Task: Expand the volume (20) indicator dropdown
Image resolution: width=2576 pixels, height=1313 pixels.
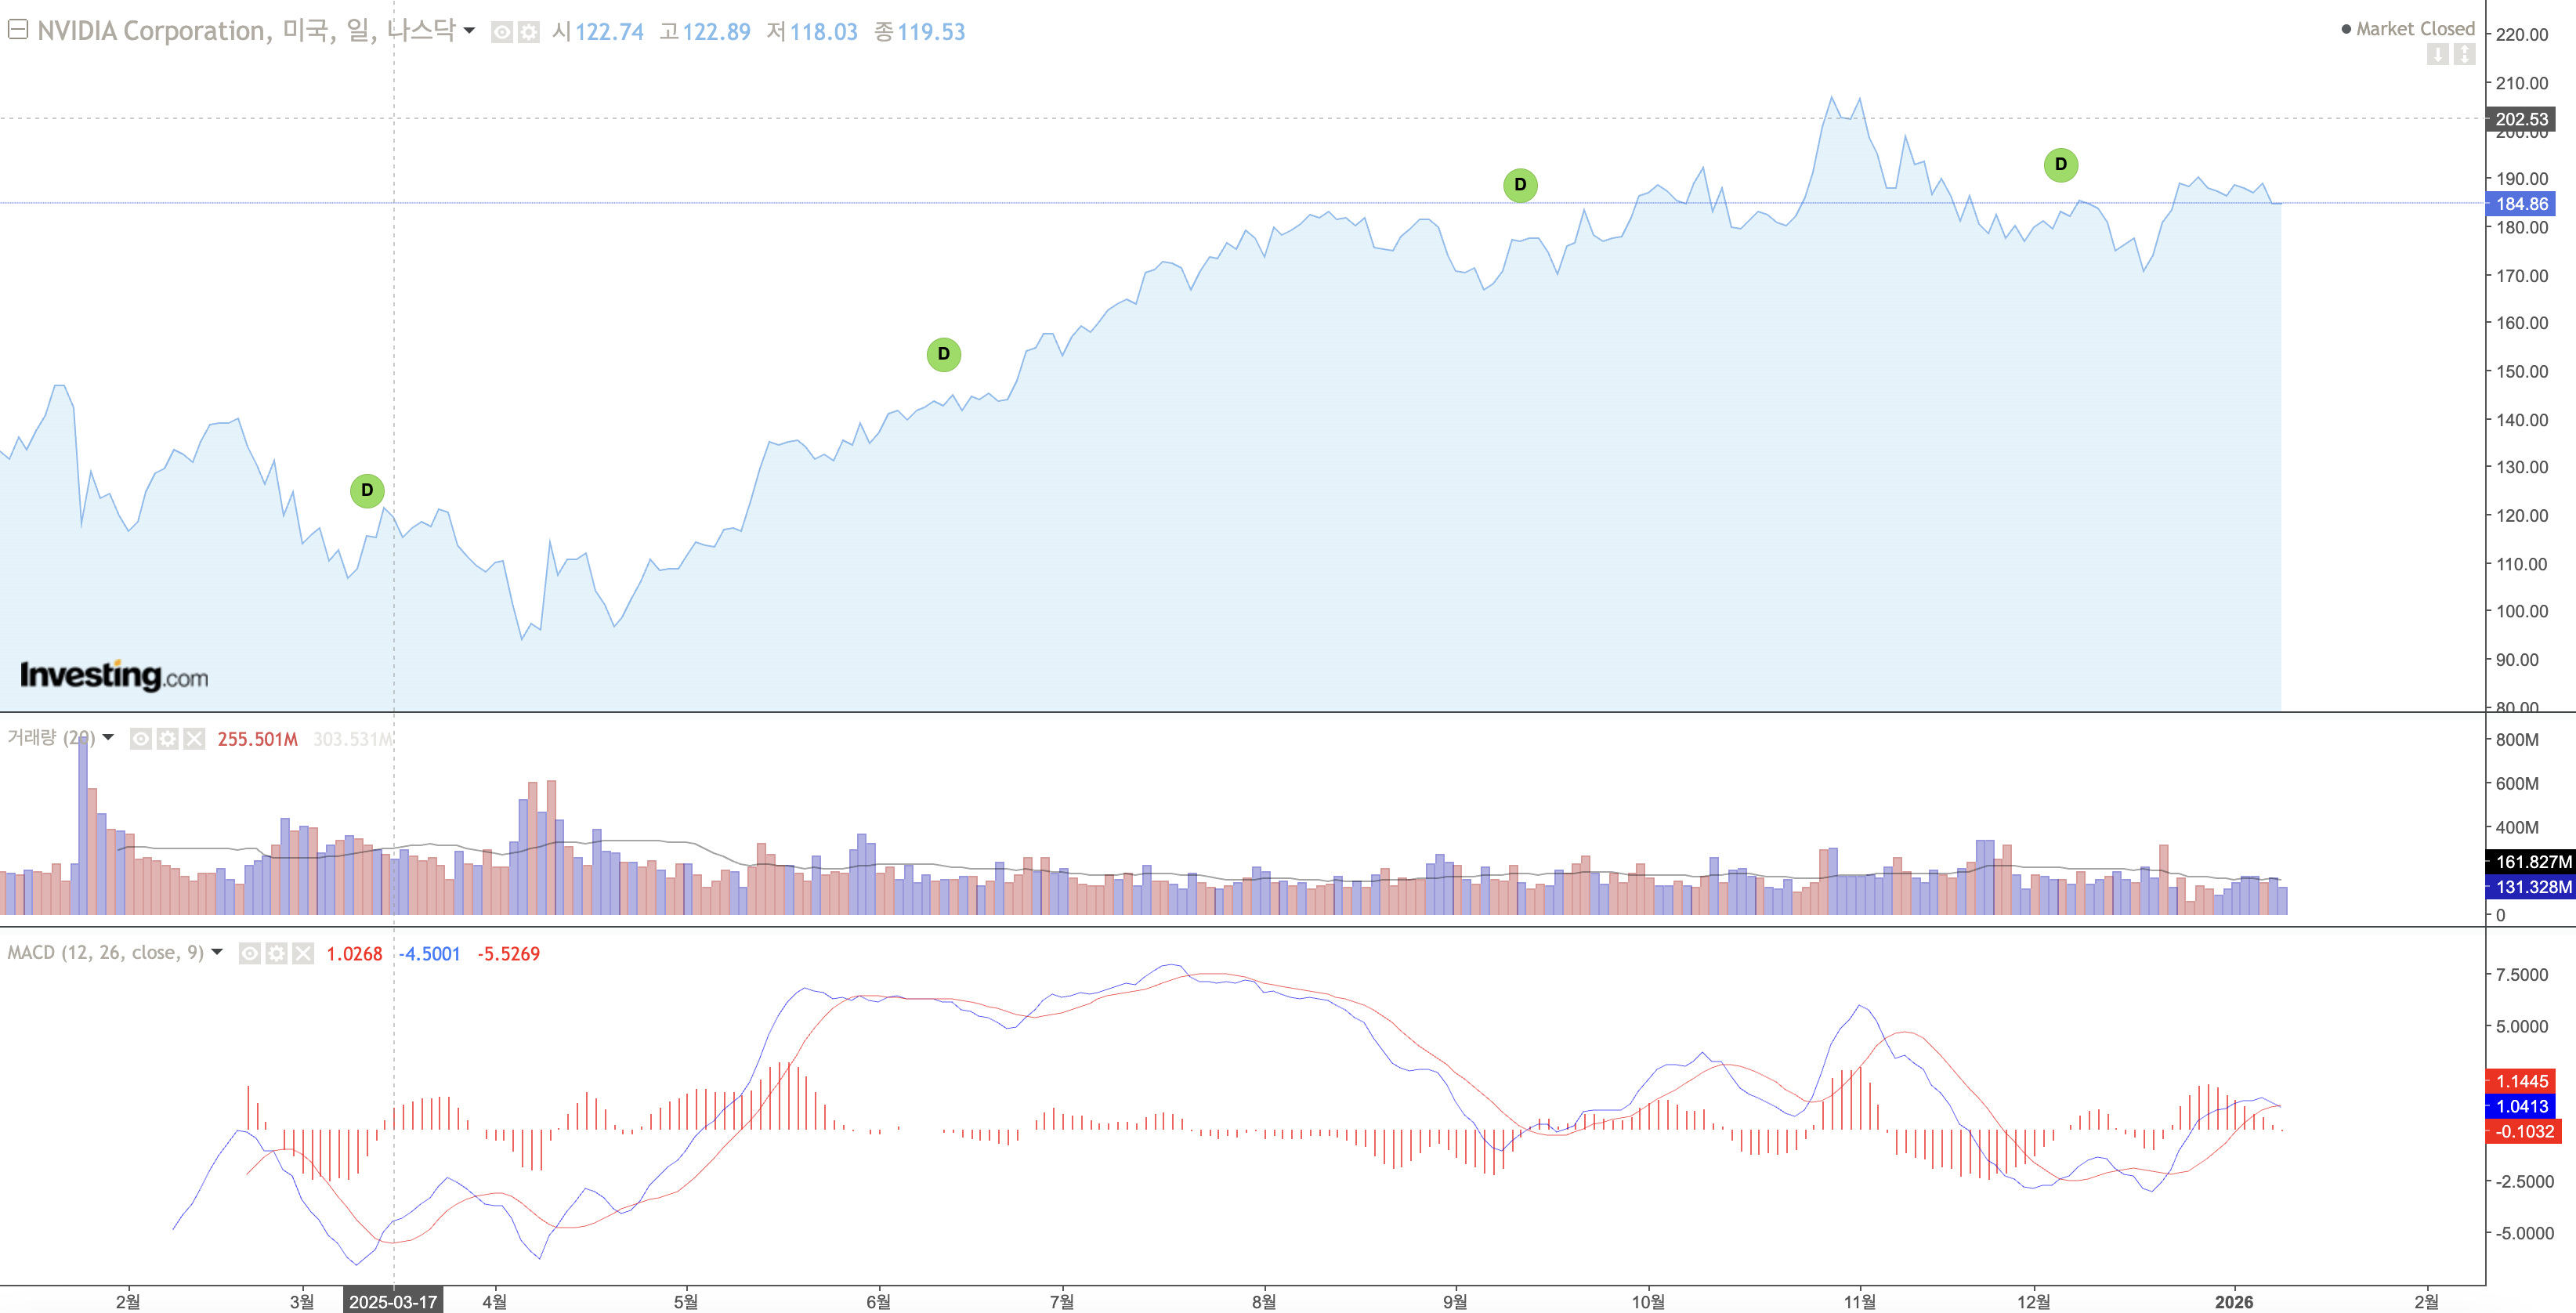Action: 108,738
